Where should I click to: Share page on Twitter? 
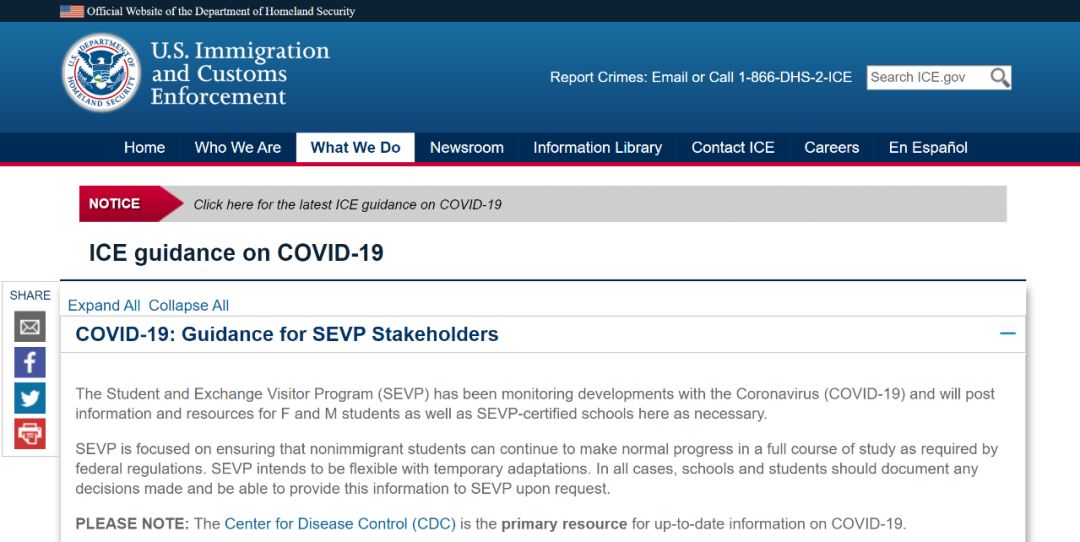30,398
